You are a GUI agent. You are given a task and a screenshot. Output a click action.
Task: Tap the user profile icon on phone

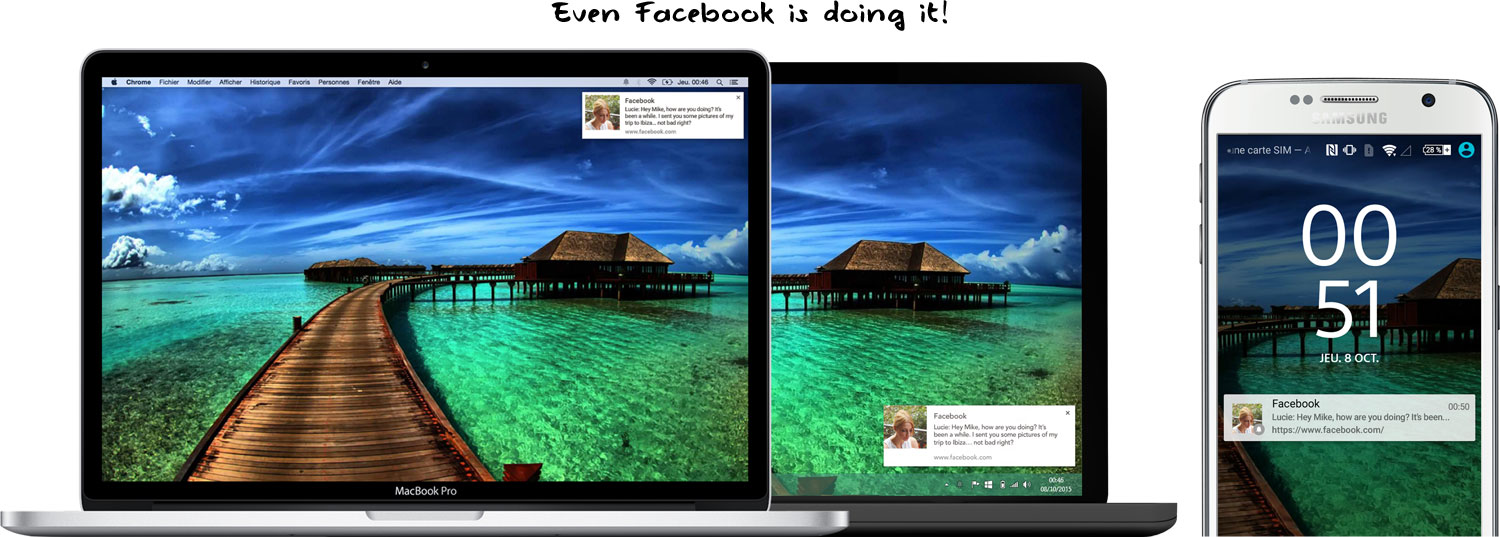pyautogui.click(x=1466, y=150)
